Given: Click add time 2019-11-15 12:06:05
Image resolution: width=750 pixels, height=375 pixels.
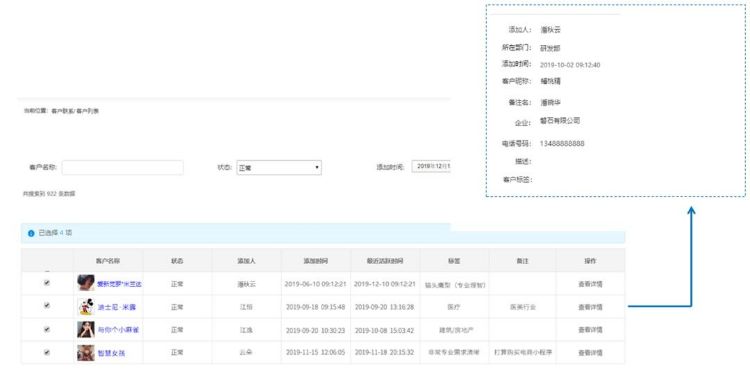Looking at the screenshot, I should [315, 353].
